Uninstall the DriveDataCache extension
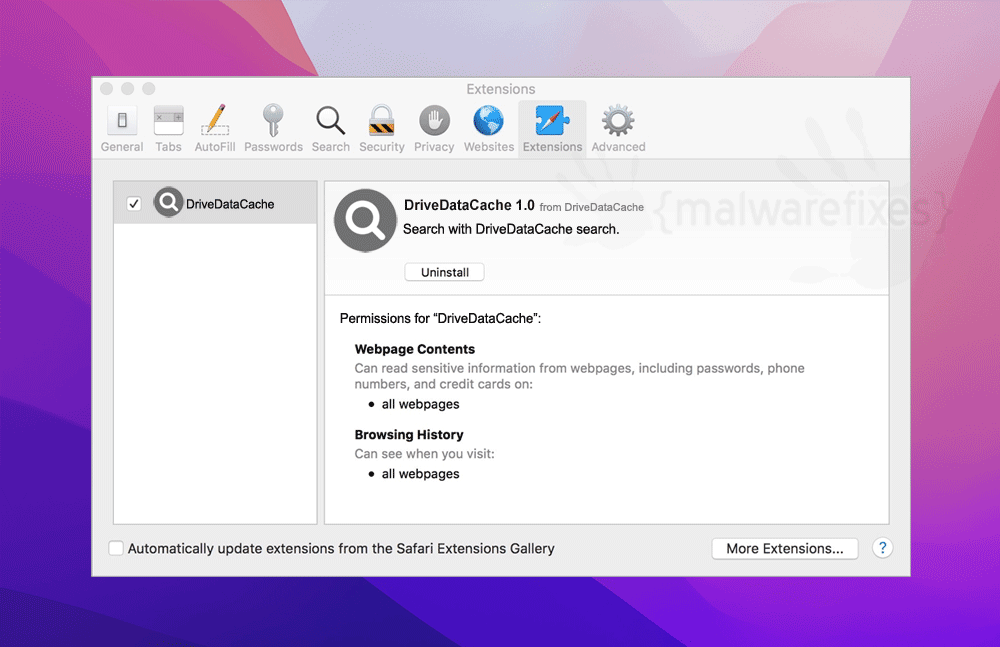Image resolution: width=1000 pixels, height=647 pixels. 445,272
